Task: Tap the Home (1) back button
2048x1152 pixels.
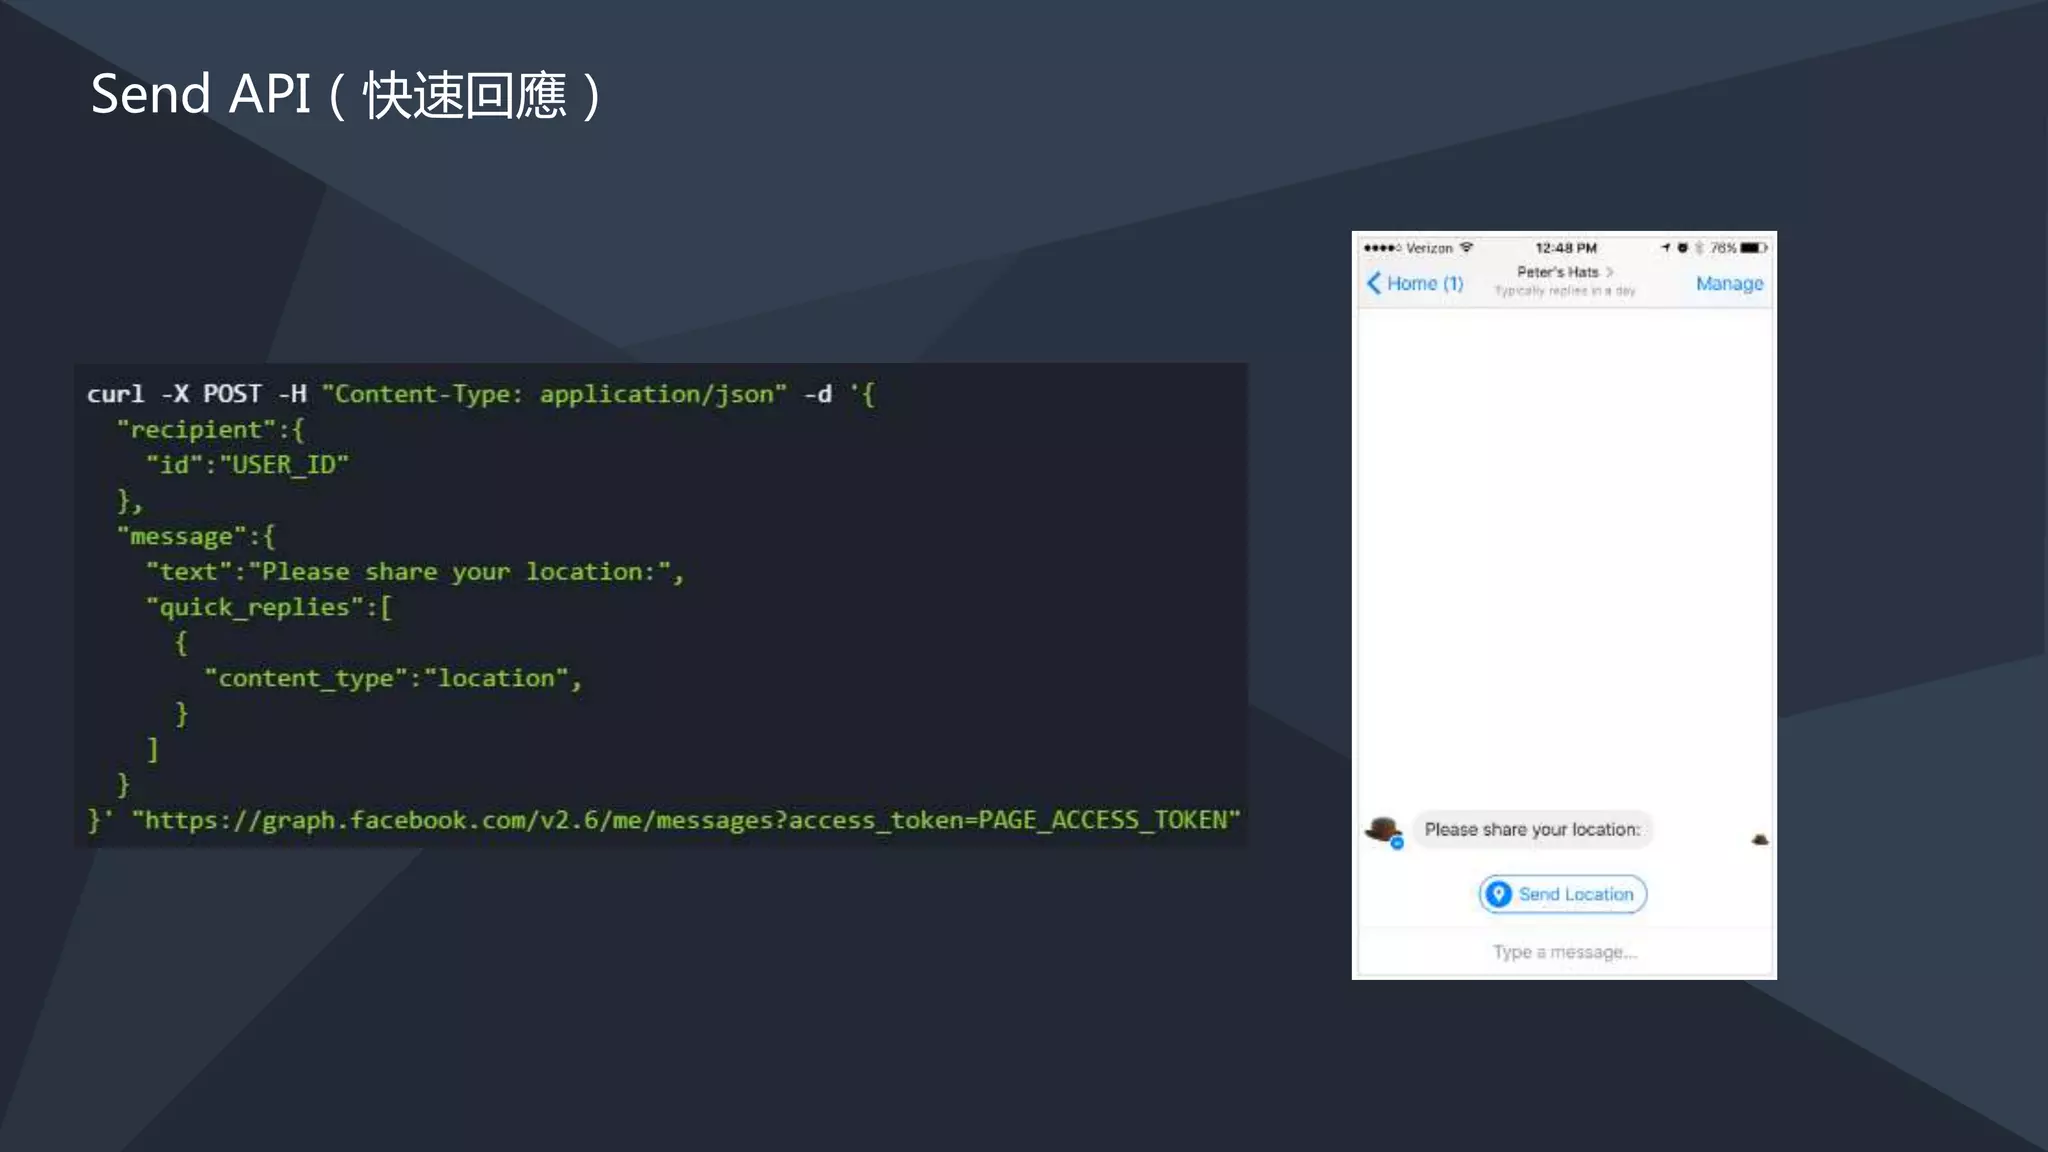Action: pyautogui.click(x=1415, y=283)
